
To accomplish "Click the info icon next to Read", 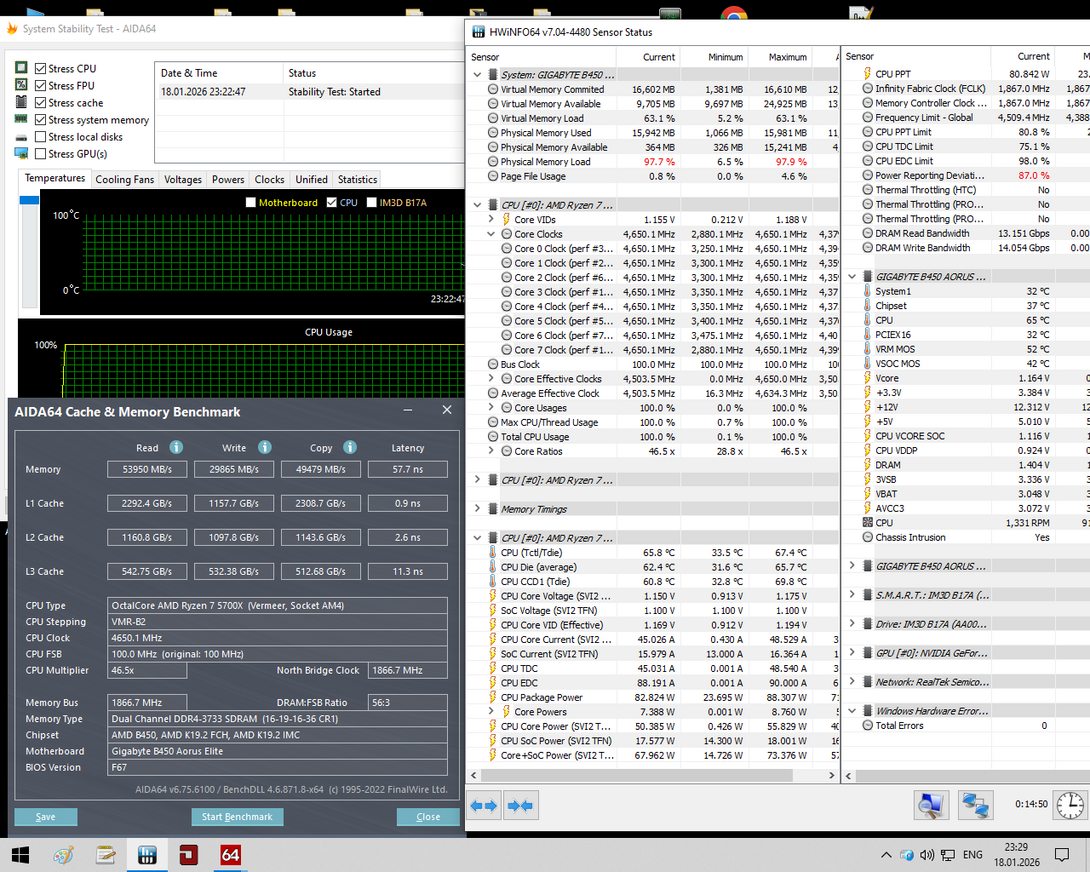I will [176, 448].
